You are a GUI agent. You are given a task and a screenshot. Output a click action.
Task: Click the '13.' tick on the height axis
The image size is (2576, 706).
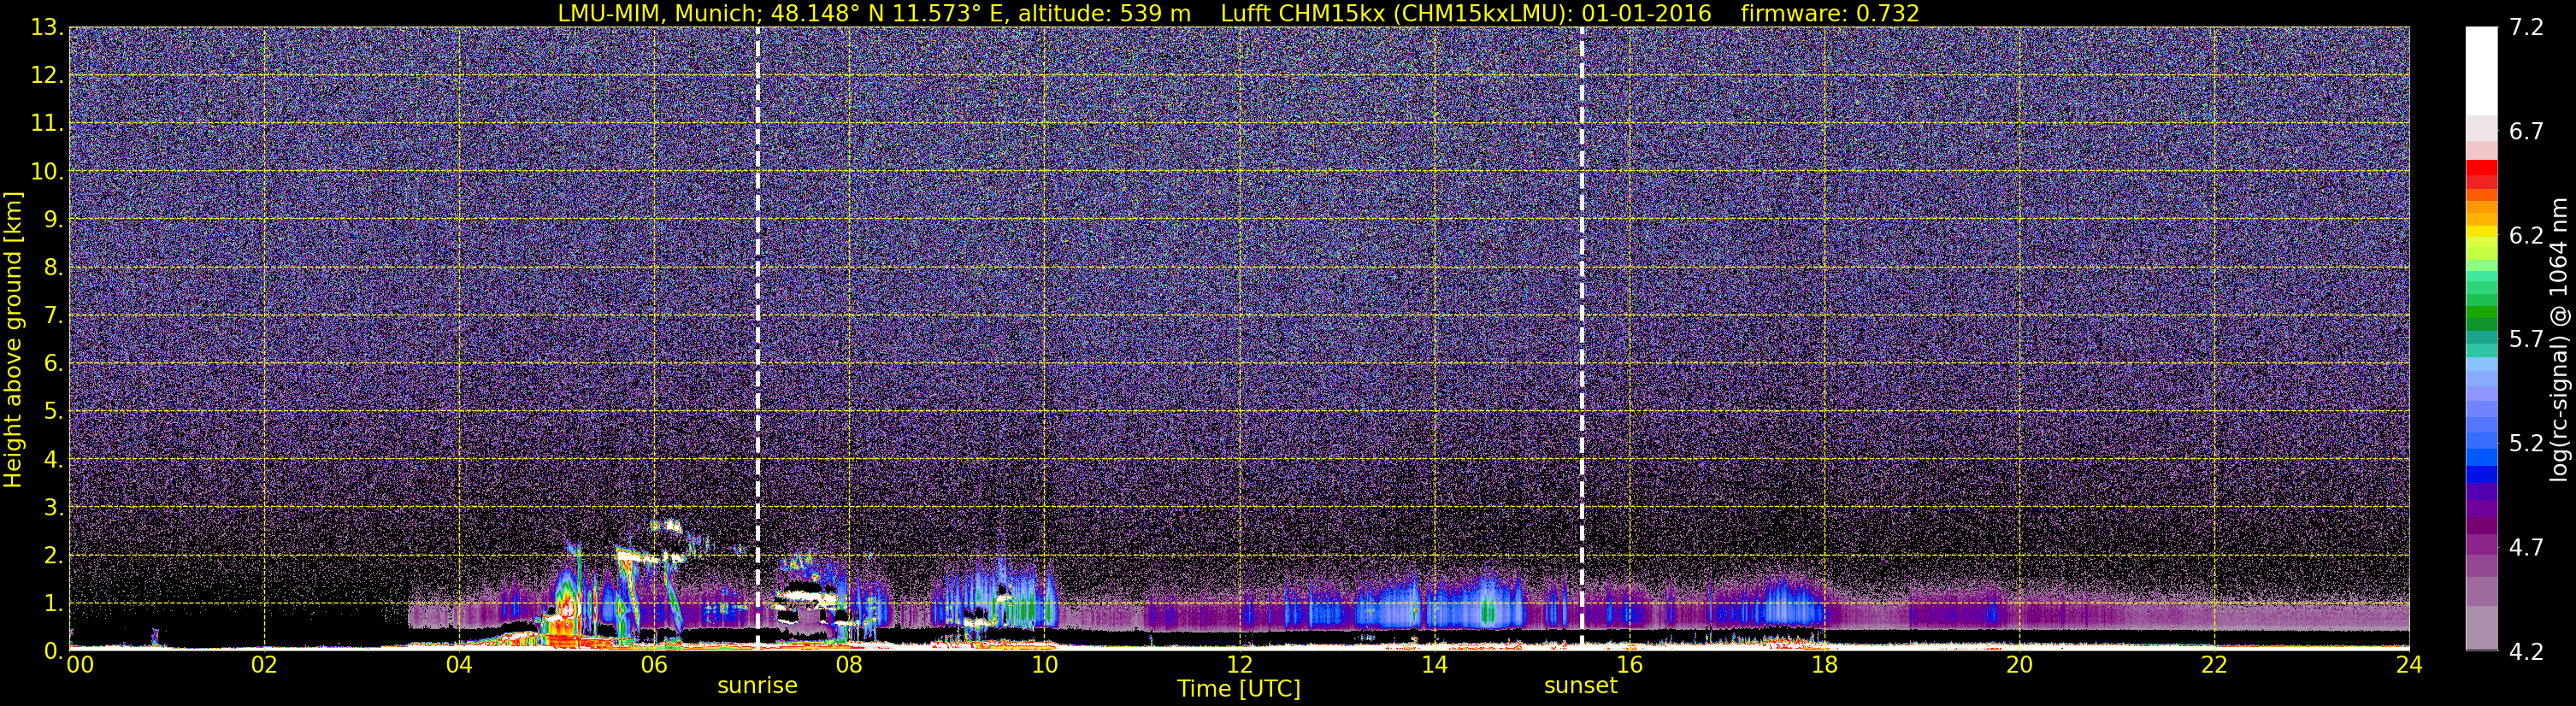(x=47, y=28)
